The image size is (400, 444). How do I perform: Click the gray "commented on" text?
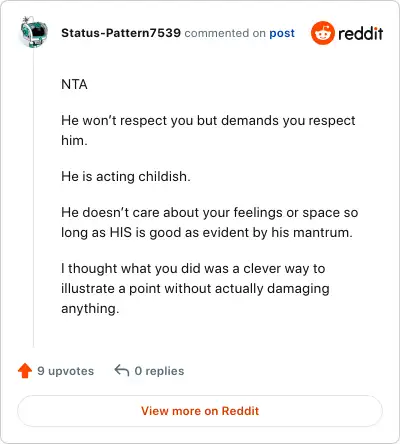pyautogui.click(x=225, y=33)
